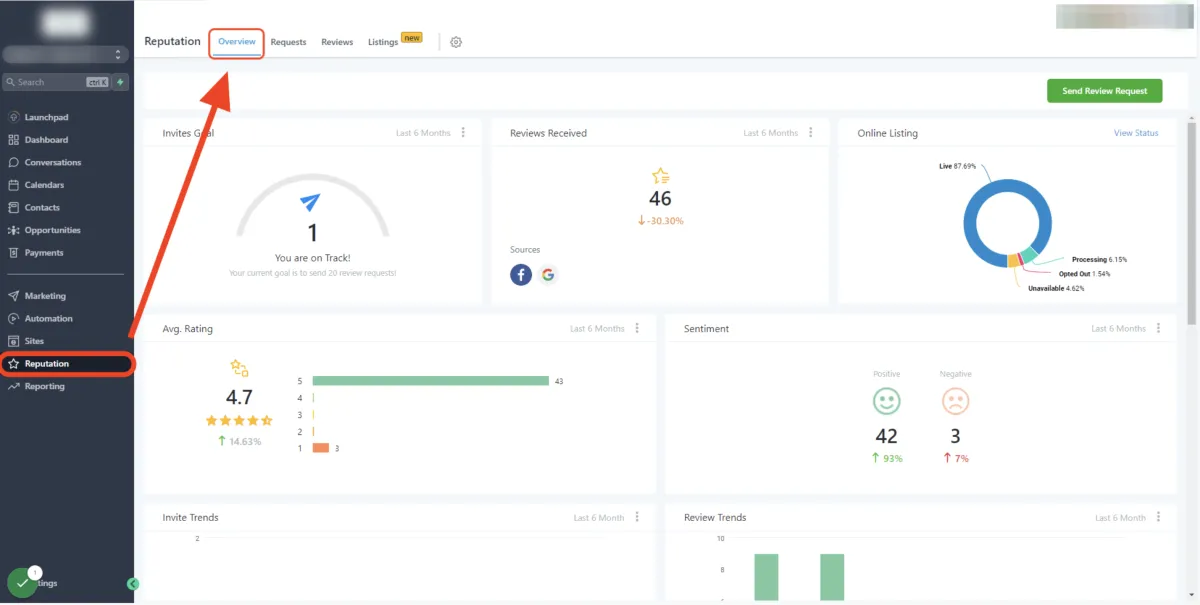Click "Last 6 Months" on Invites Goal card
Image resolution: width=1200 pixels, height=605 pixels.
pos(423,133)
